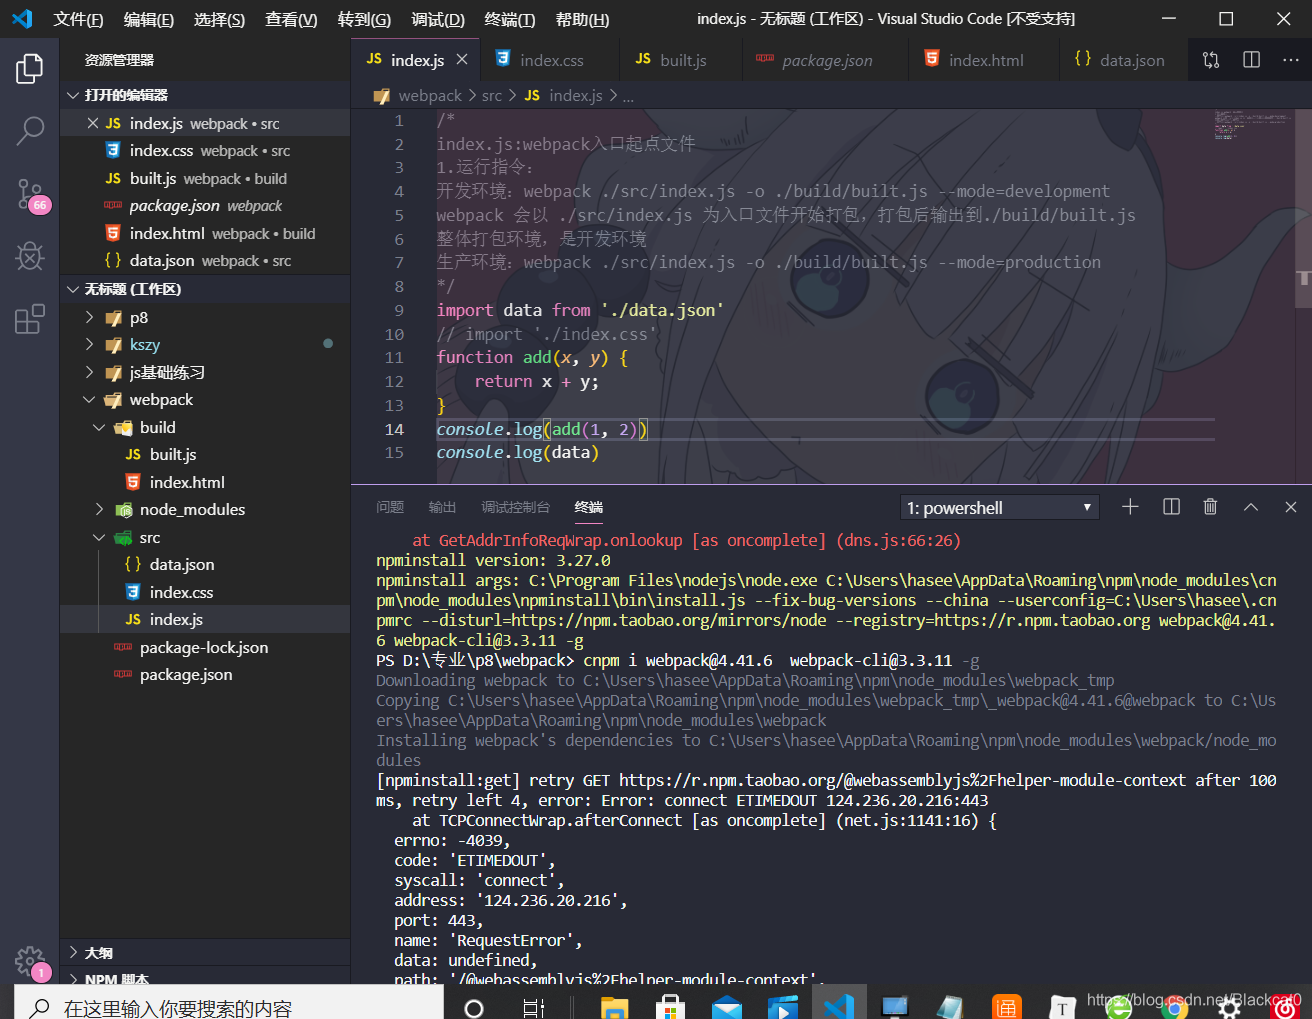Collapse the build folder
This screenshot has height=1019, width=1312.
pos(205,427)
